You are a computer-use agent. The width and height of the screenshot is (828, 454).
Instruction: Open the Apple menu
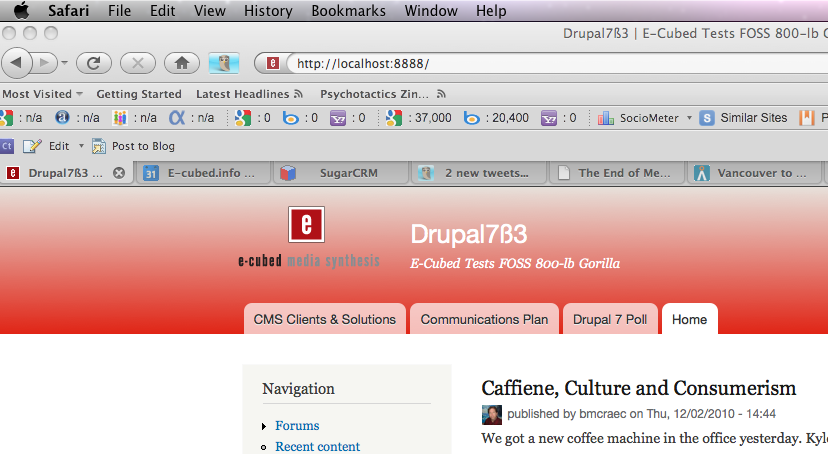tap(21, 10)
